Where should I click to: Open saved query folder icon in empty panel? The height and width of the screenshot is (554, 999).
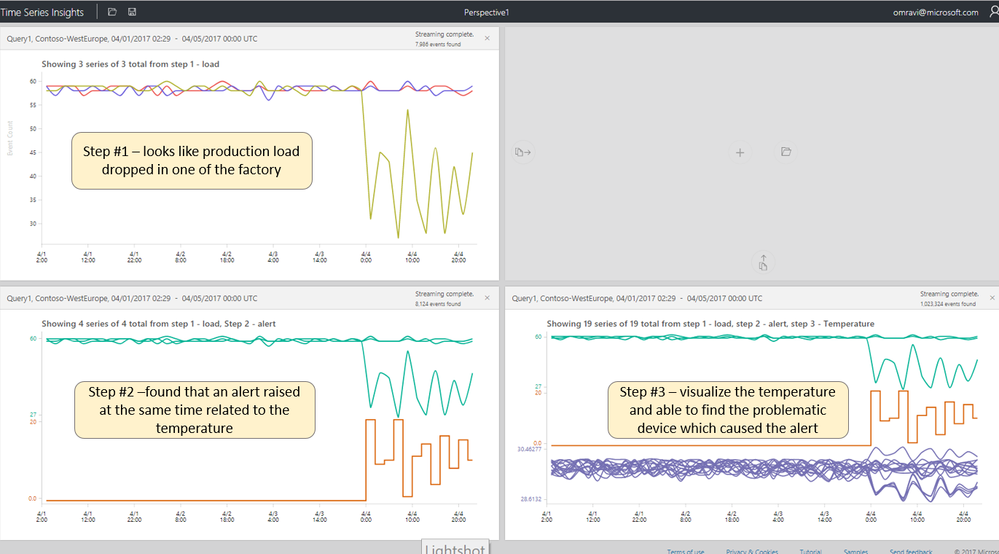tap(786, 152)
